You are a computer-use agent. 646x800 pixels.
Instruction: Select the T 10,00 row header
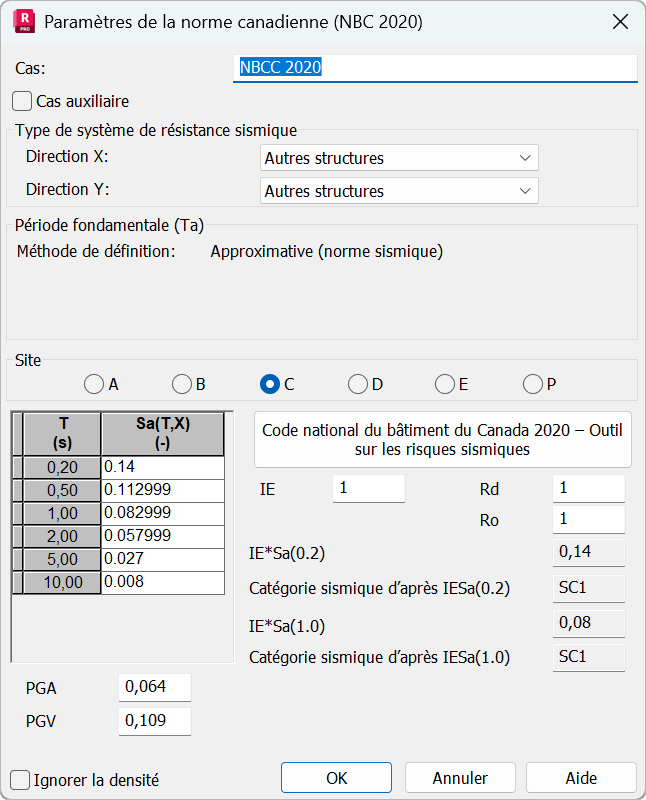62,582
